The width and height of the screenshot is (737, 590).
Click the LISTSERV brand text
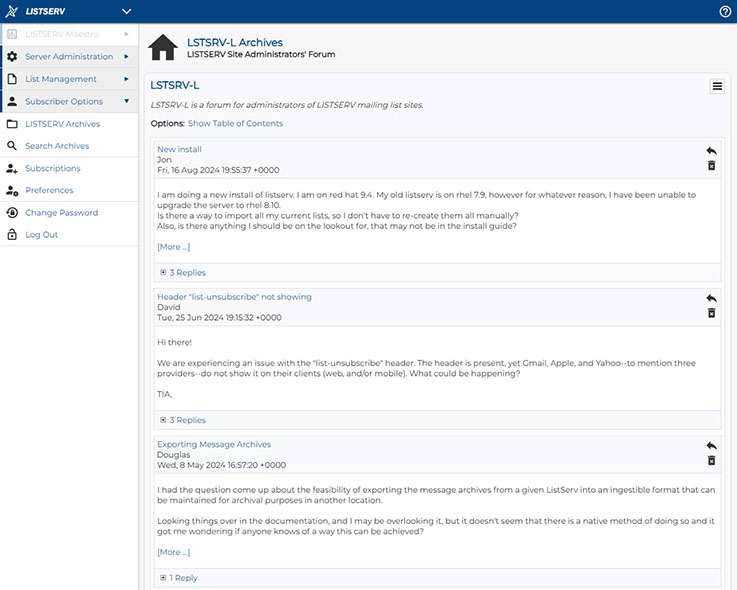coord(45,11)
